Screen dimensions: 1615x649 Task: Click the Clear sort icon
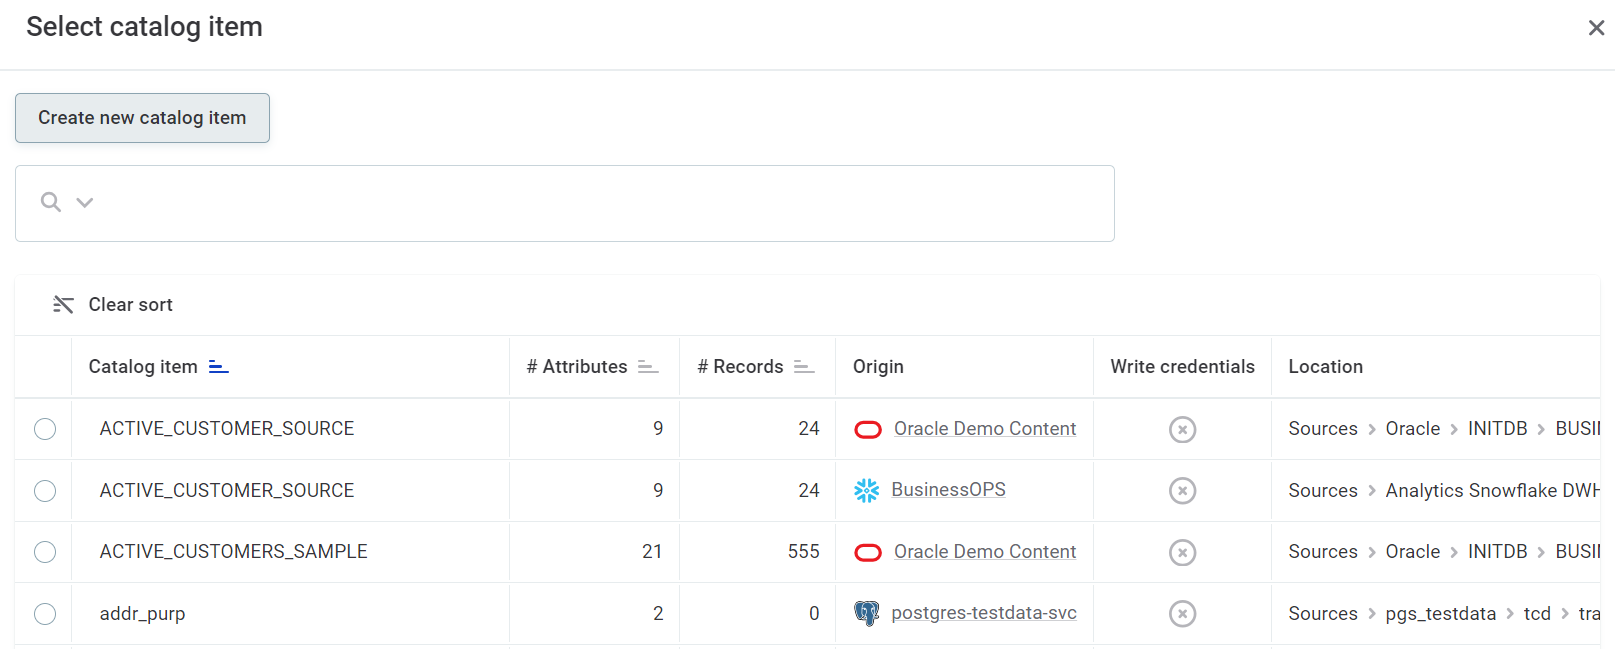[x=63, y=305]
